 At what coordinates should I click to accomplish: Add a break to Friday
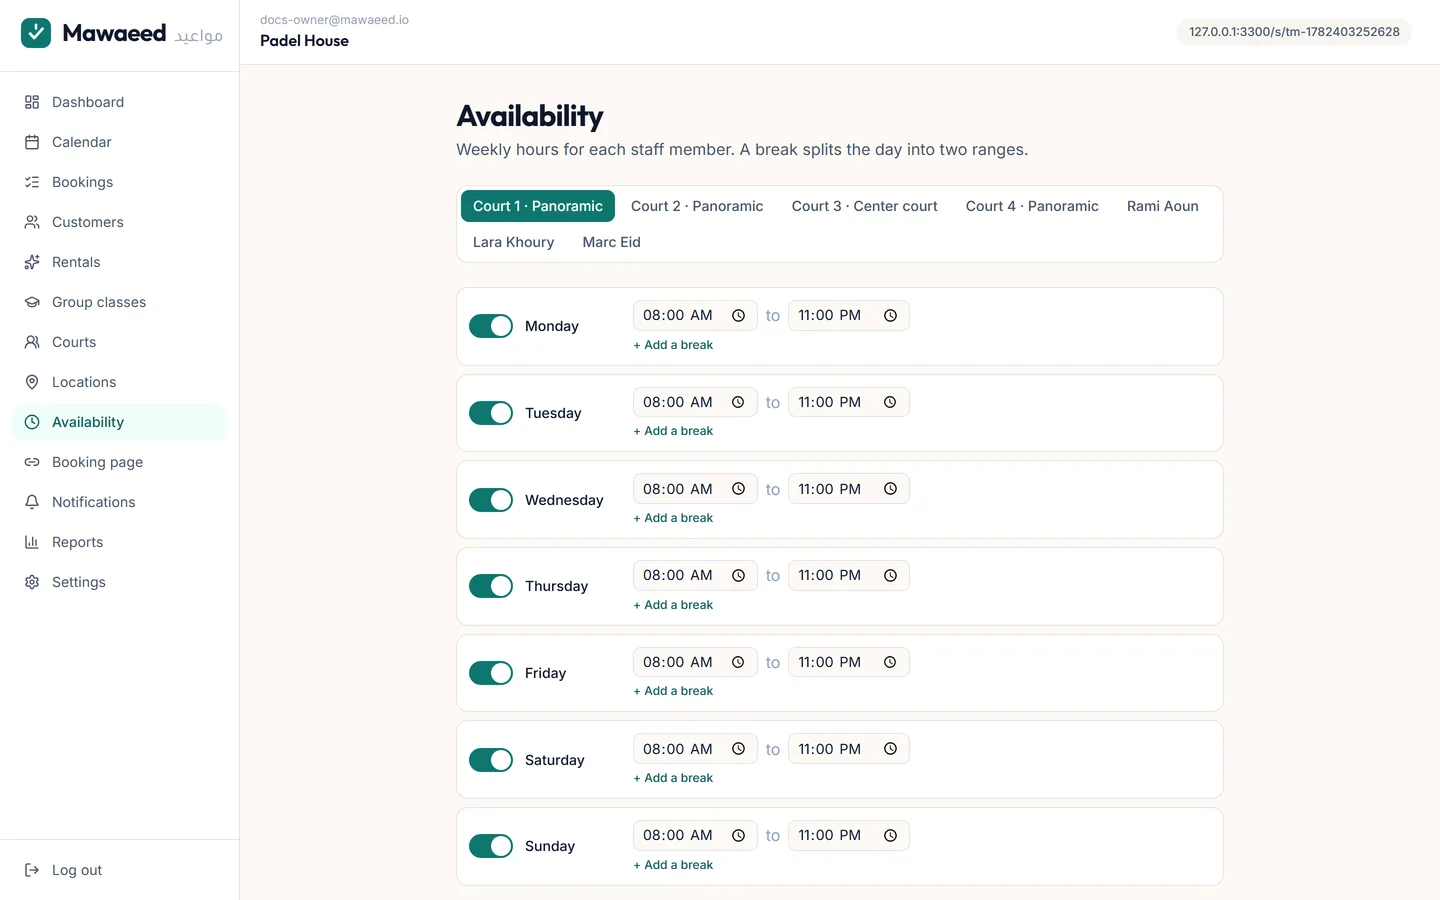(673, 691)
